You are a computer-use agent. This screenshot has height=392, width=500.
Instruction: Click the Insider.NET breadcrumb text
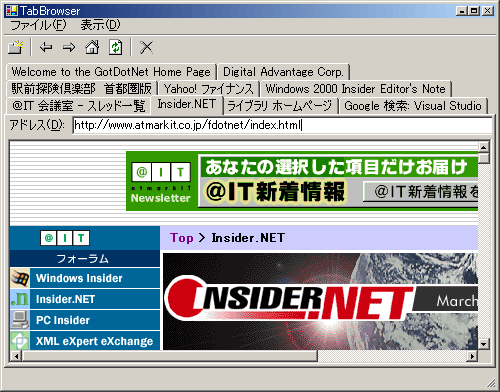click(248, 238)
